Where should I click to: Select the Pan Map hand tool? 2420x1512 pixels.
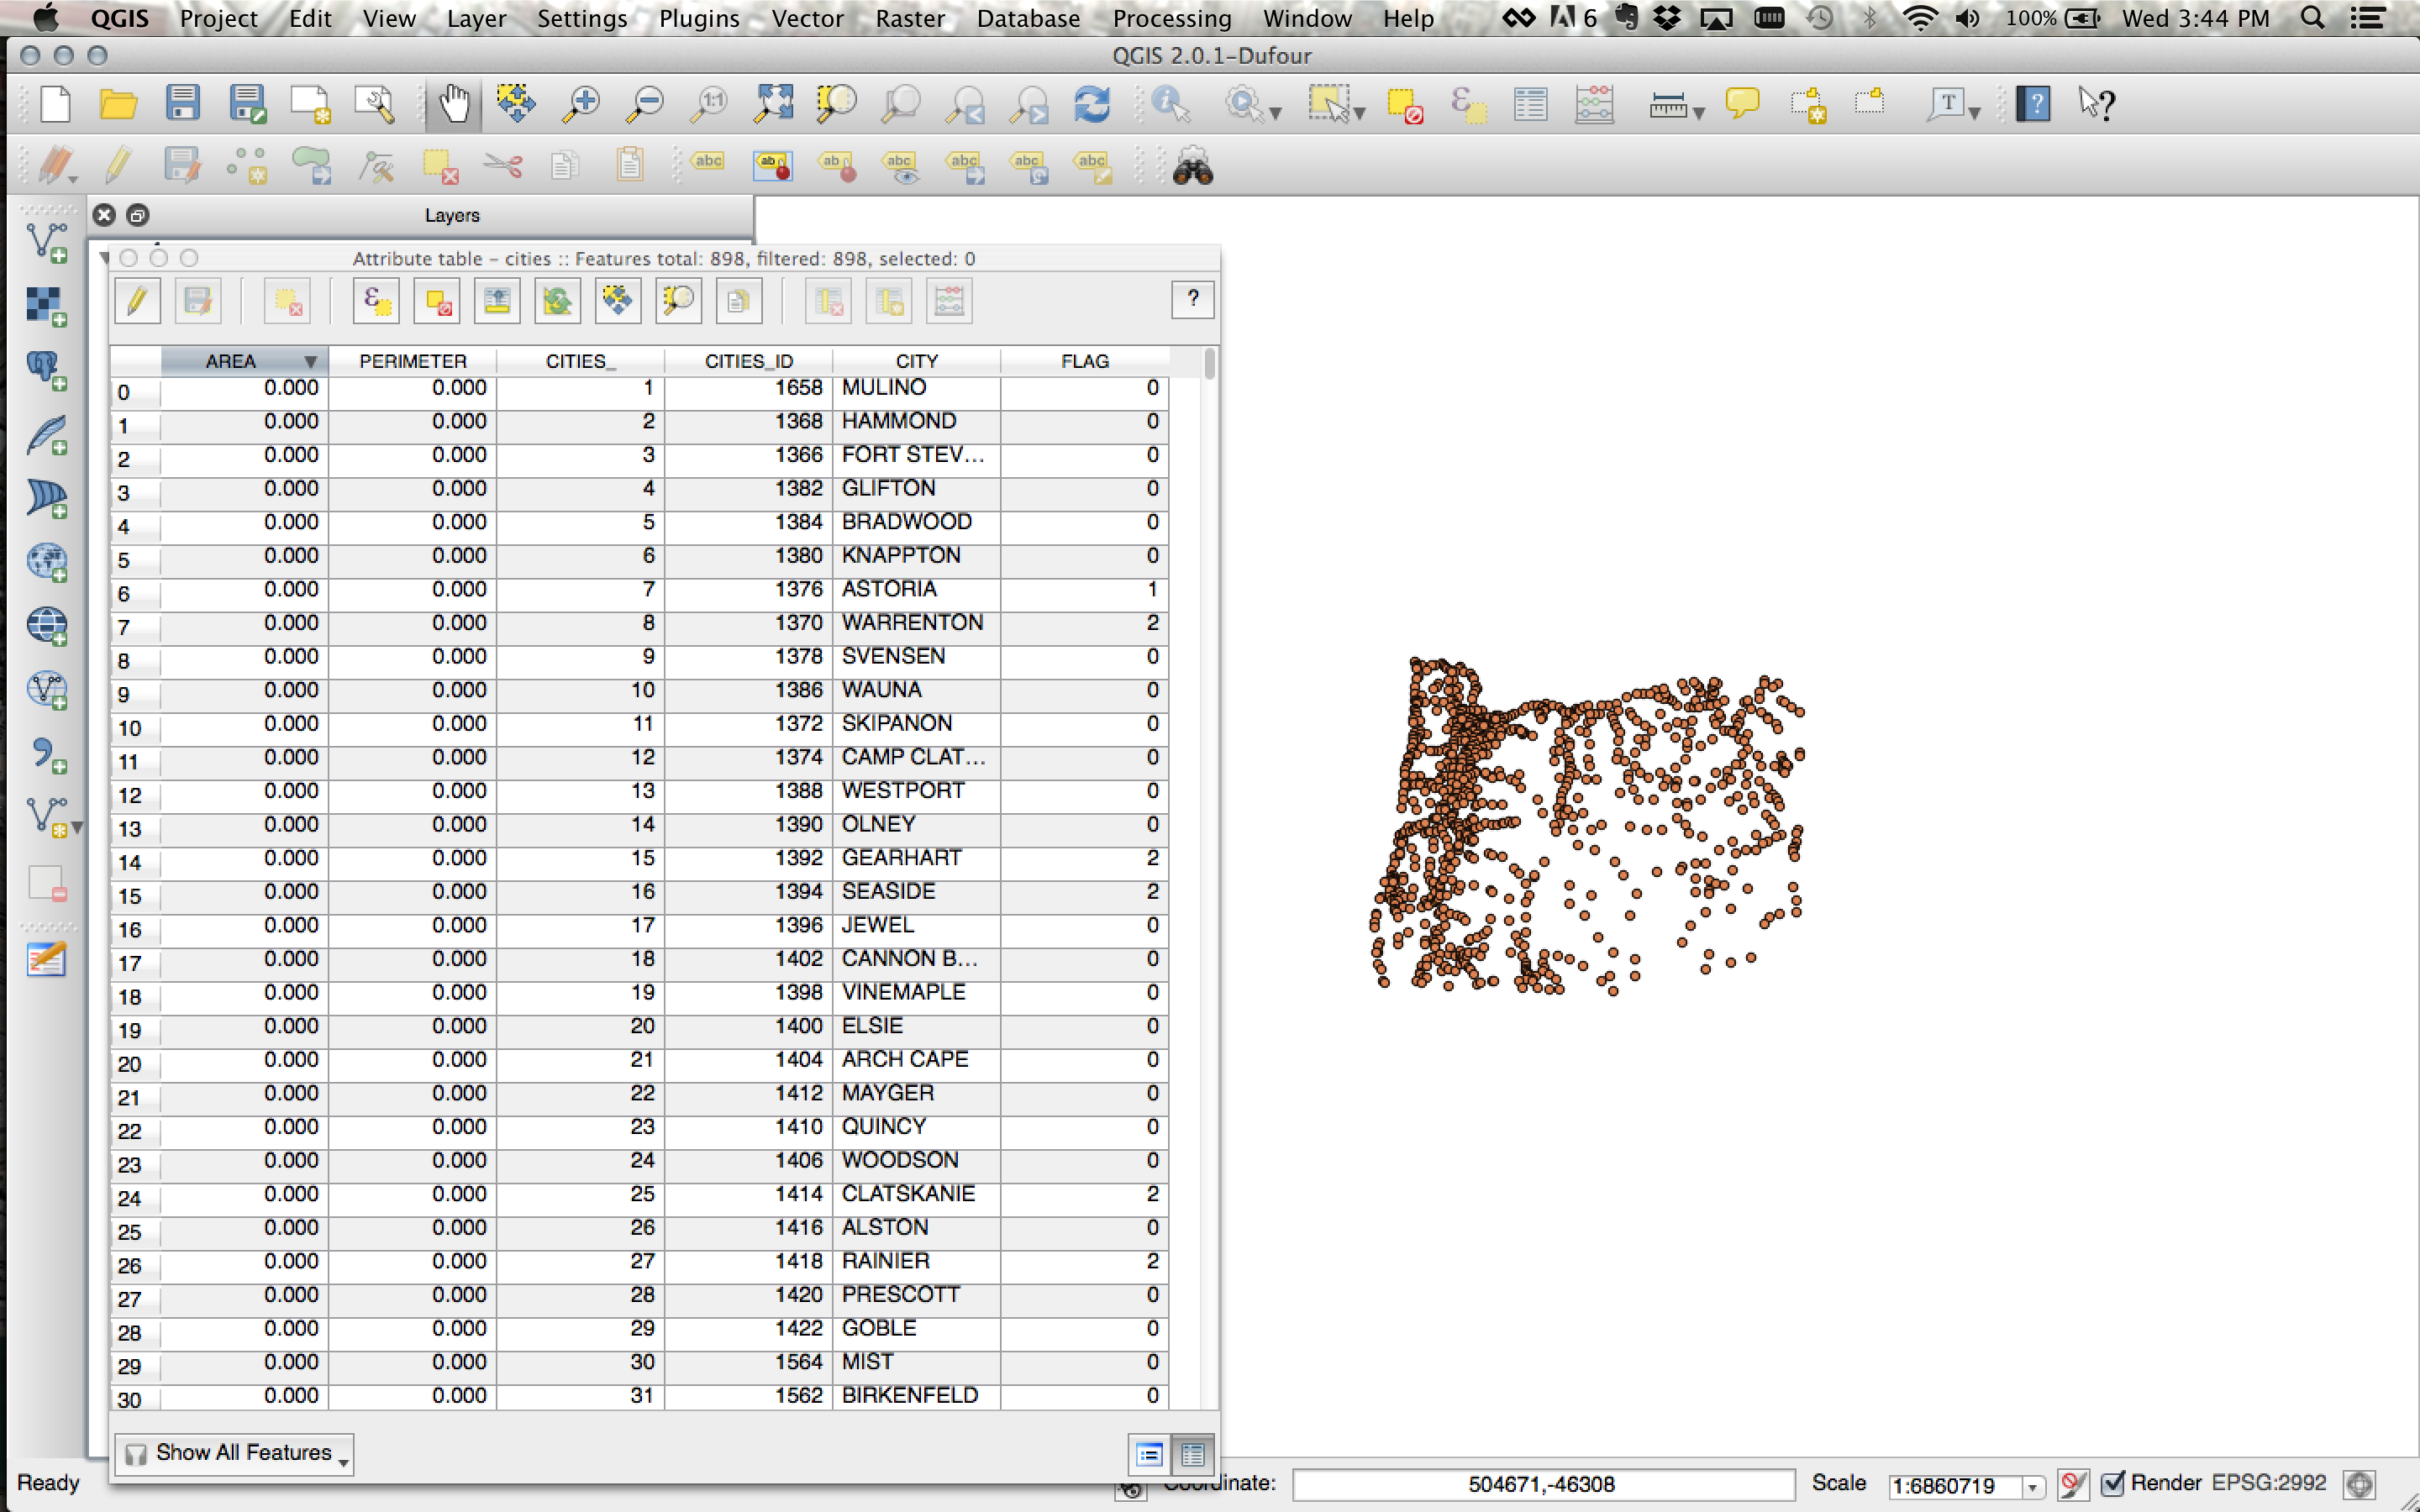[453, 104]
